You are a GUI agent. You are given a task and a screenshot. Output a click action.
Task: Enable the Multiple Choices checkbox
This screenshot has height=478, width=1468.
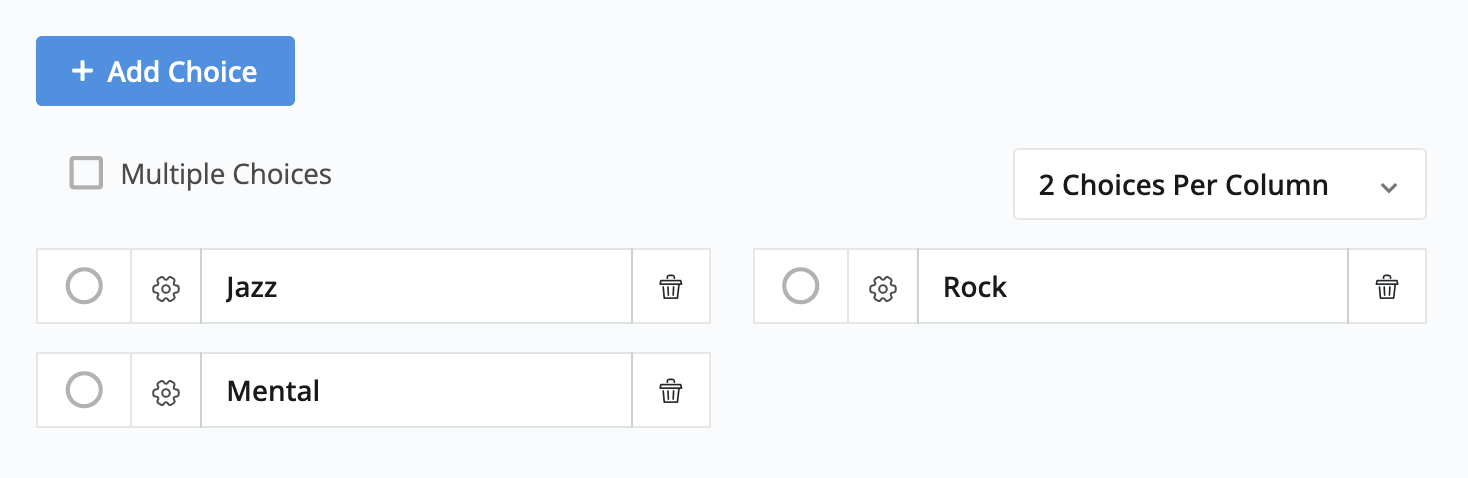click(86, 174)
